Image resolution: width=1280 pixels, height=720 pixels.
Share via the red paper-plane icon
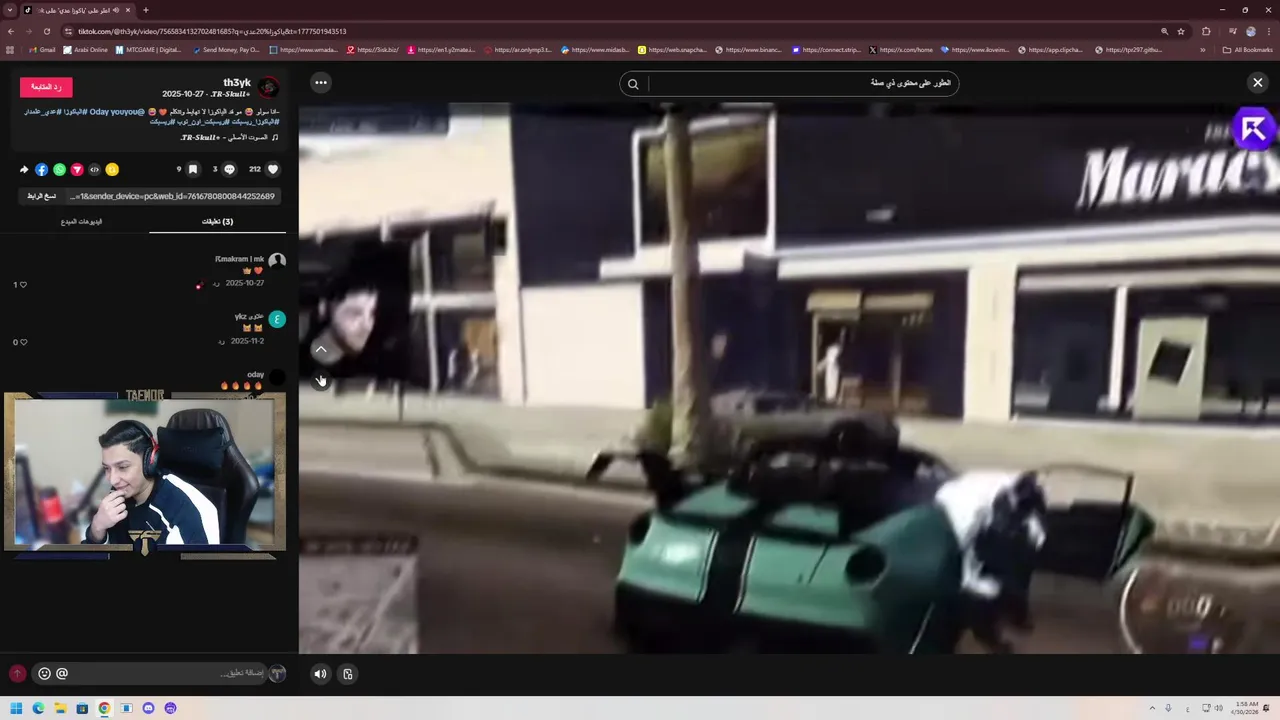coord(77,169)
